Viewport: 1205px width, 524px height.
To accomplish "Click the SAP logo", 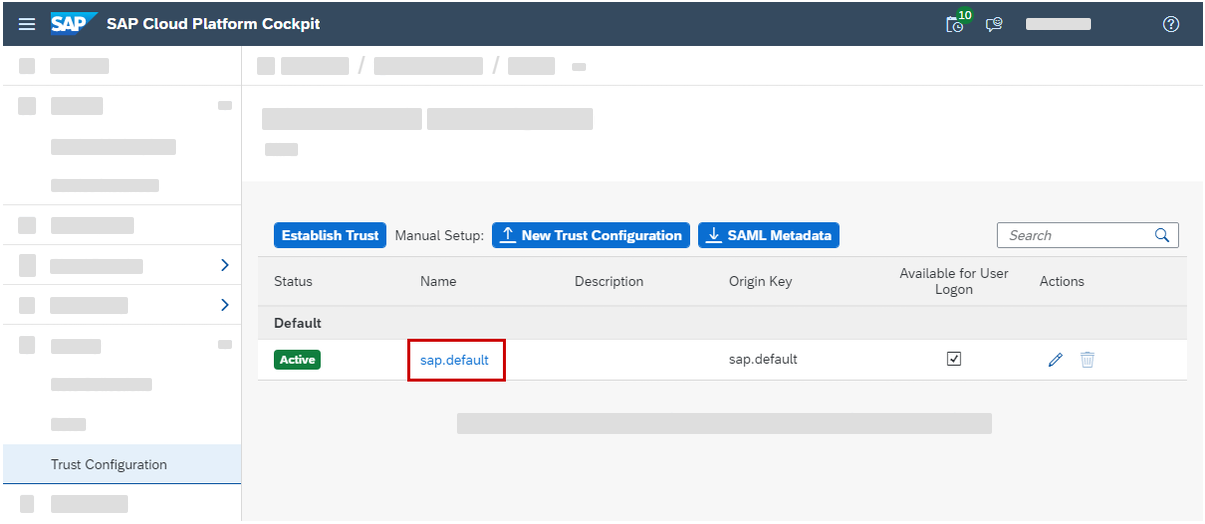I will pos(74,23).
